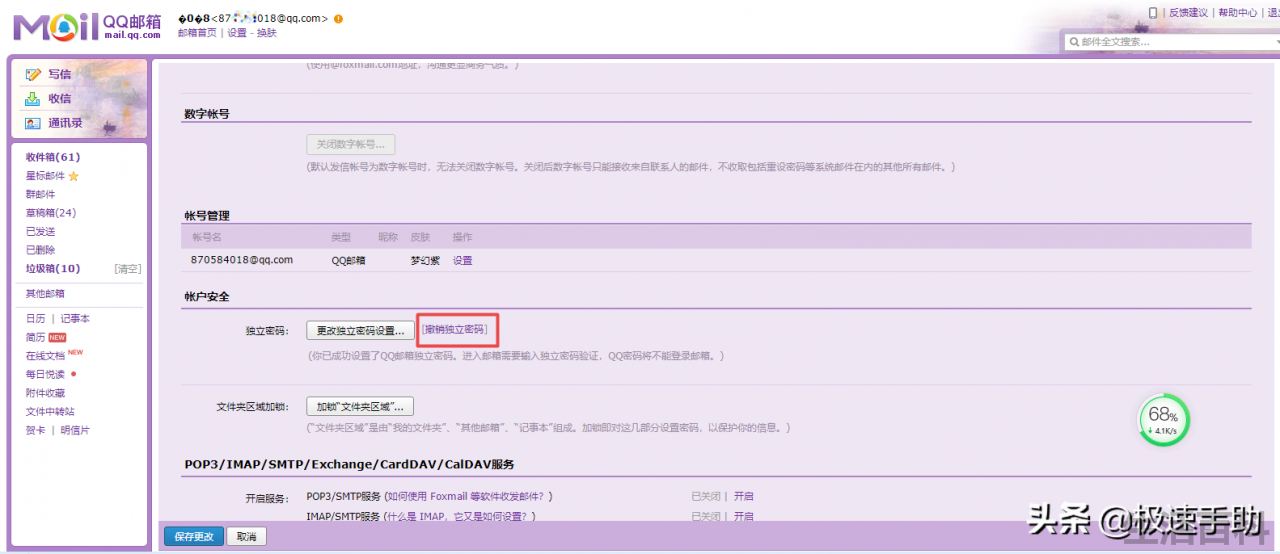Click [撤销独立密码] revoke password link
Viewport: 1280px width, 554px height.
click(x=455, y=329)
